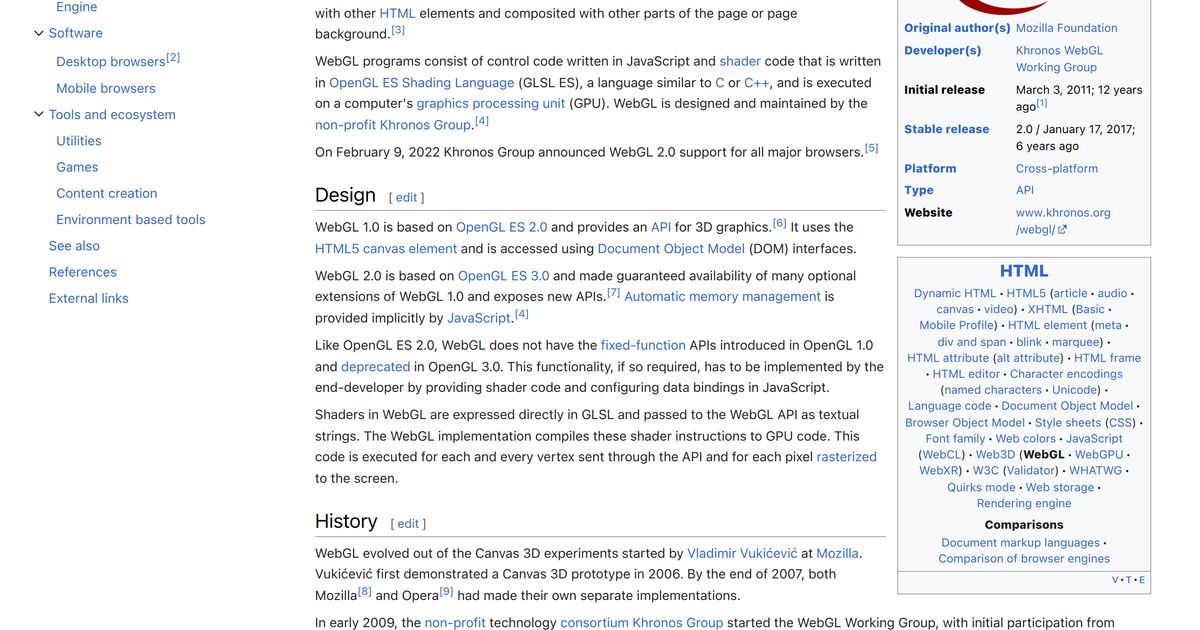Collapse the Tools and ecosystem sidebar section
Screen dimensions: 1200x630
pyautogui.click(x=40, y=114)
